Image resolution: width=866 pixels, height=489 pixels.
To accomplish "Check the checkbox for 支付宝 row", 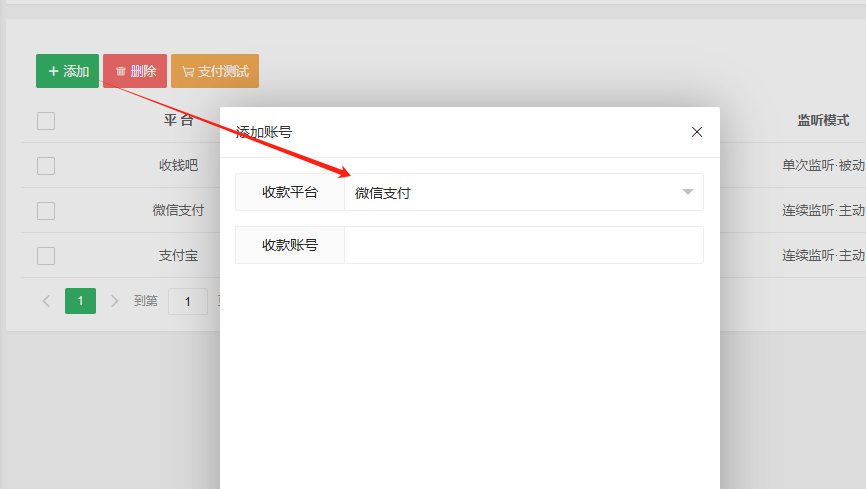I will (46, 256).
